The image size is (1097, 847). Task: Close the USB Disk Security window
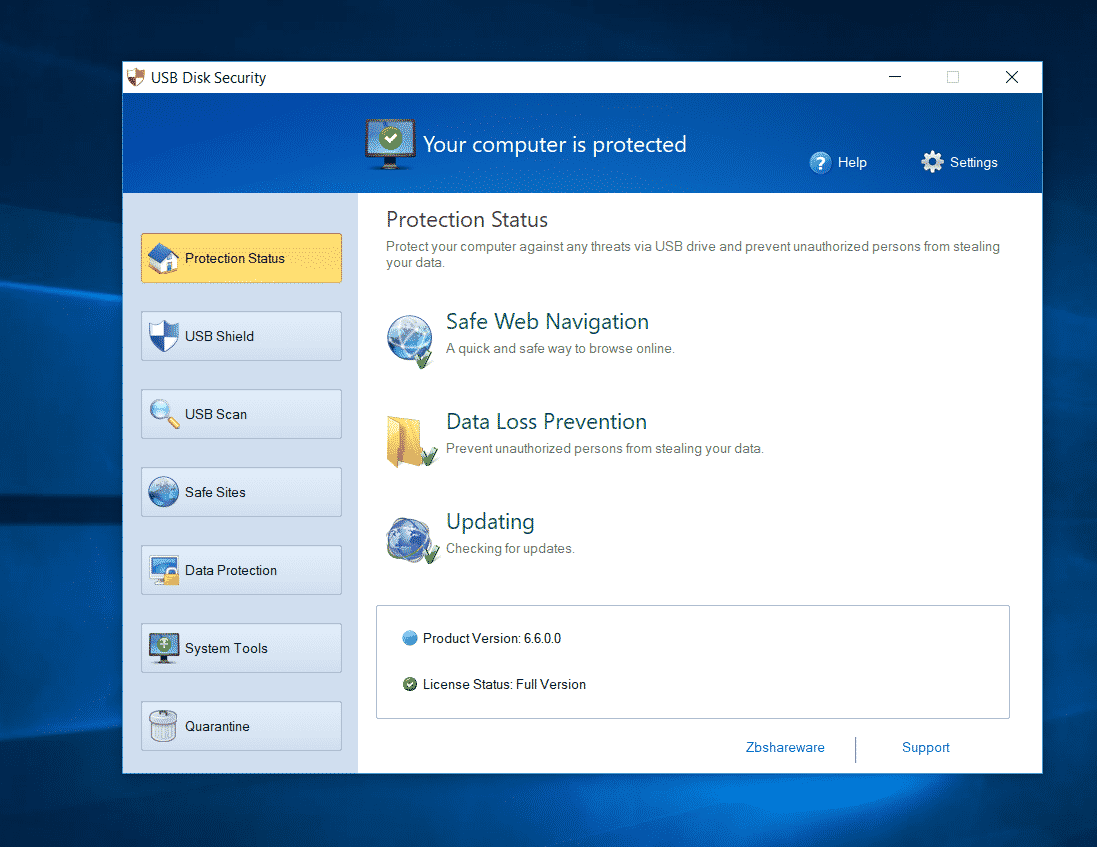click(x=1012, y=77)
